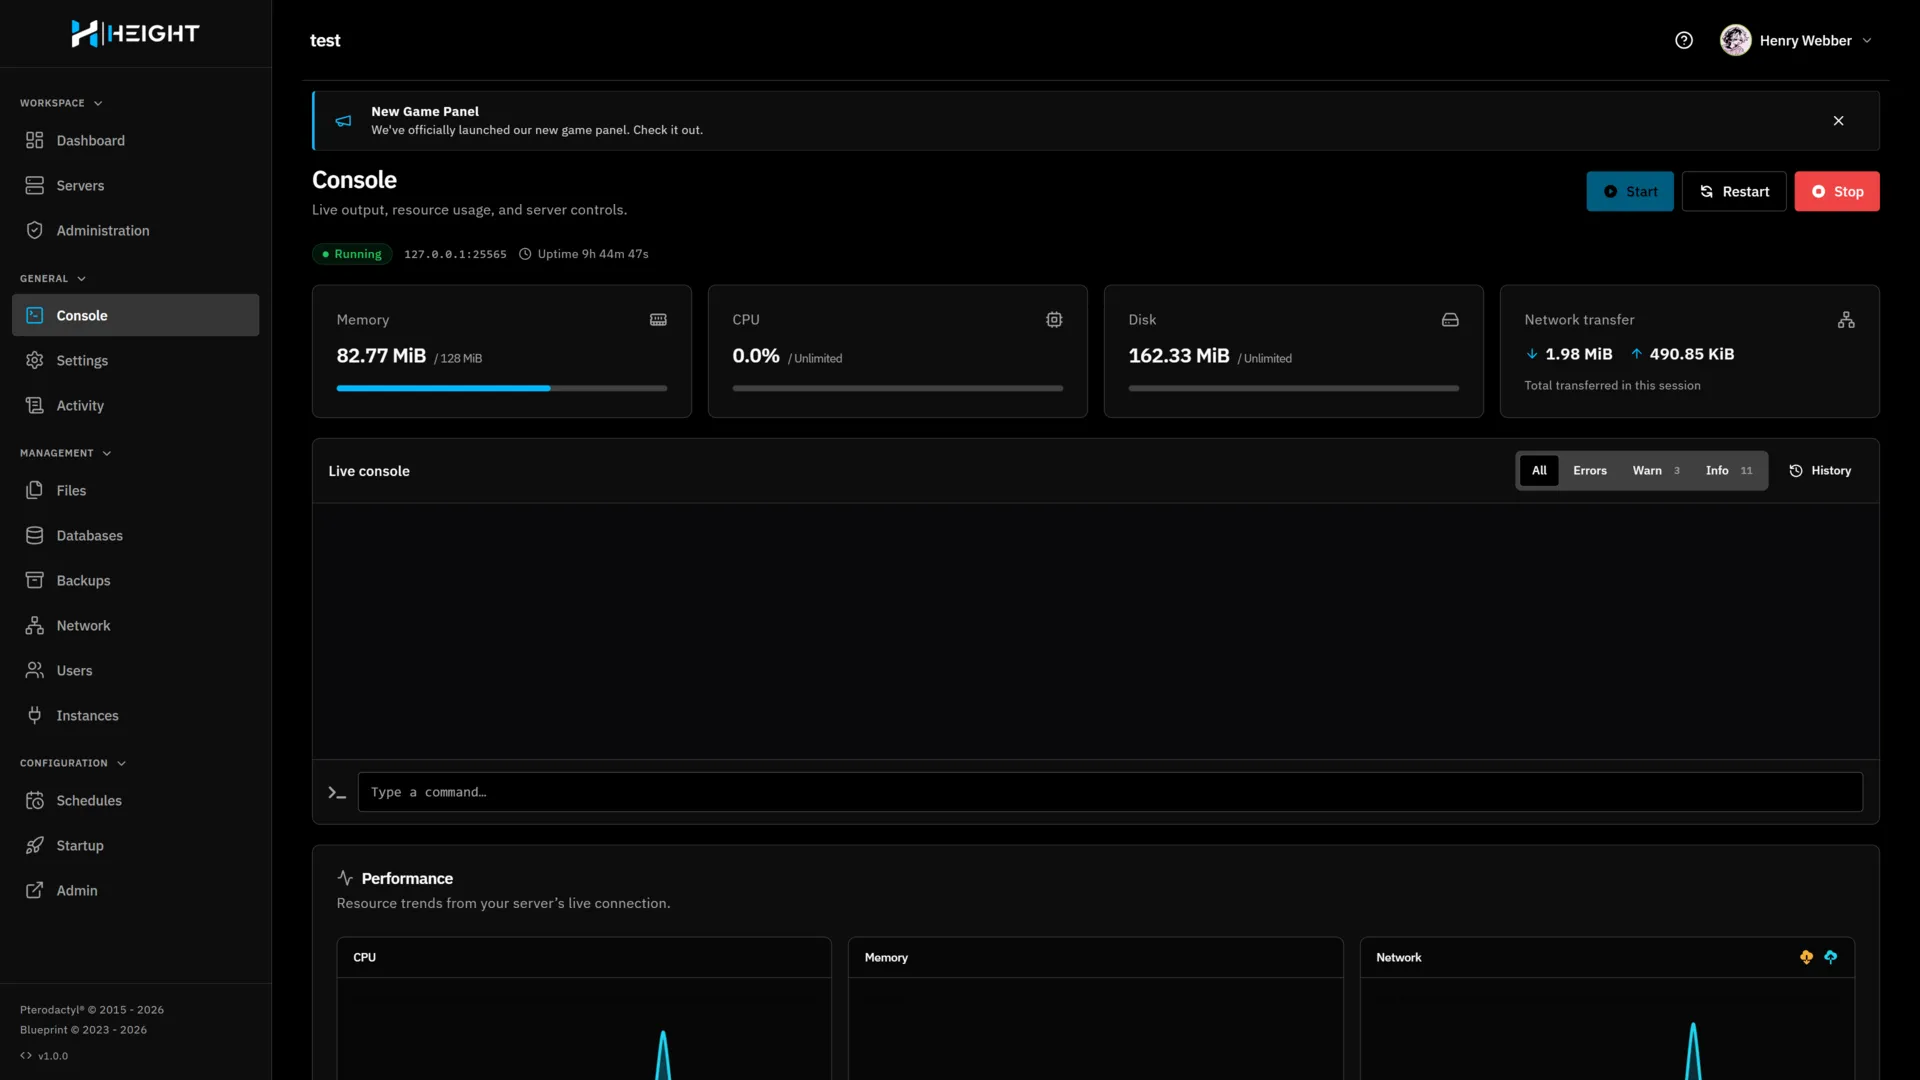Open Administration section

click(x=135, y=231)
